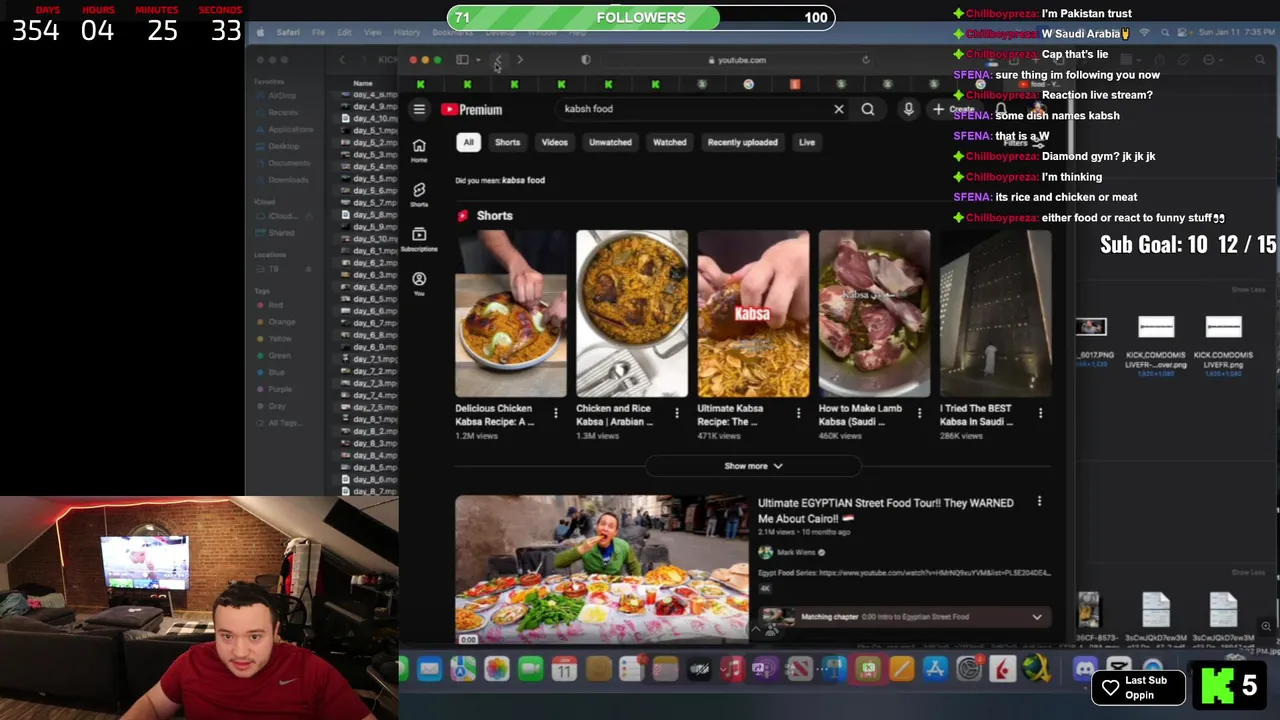Click the Create button on YouTube

pyautogui.click(x=954, y=109)
